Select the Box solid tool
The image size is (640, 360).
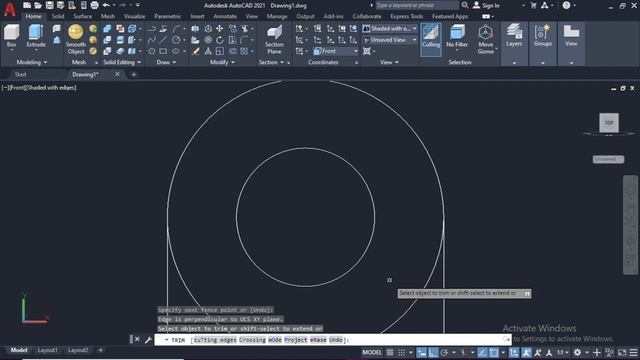click(11, 36)
